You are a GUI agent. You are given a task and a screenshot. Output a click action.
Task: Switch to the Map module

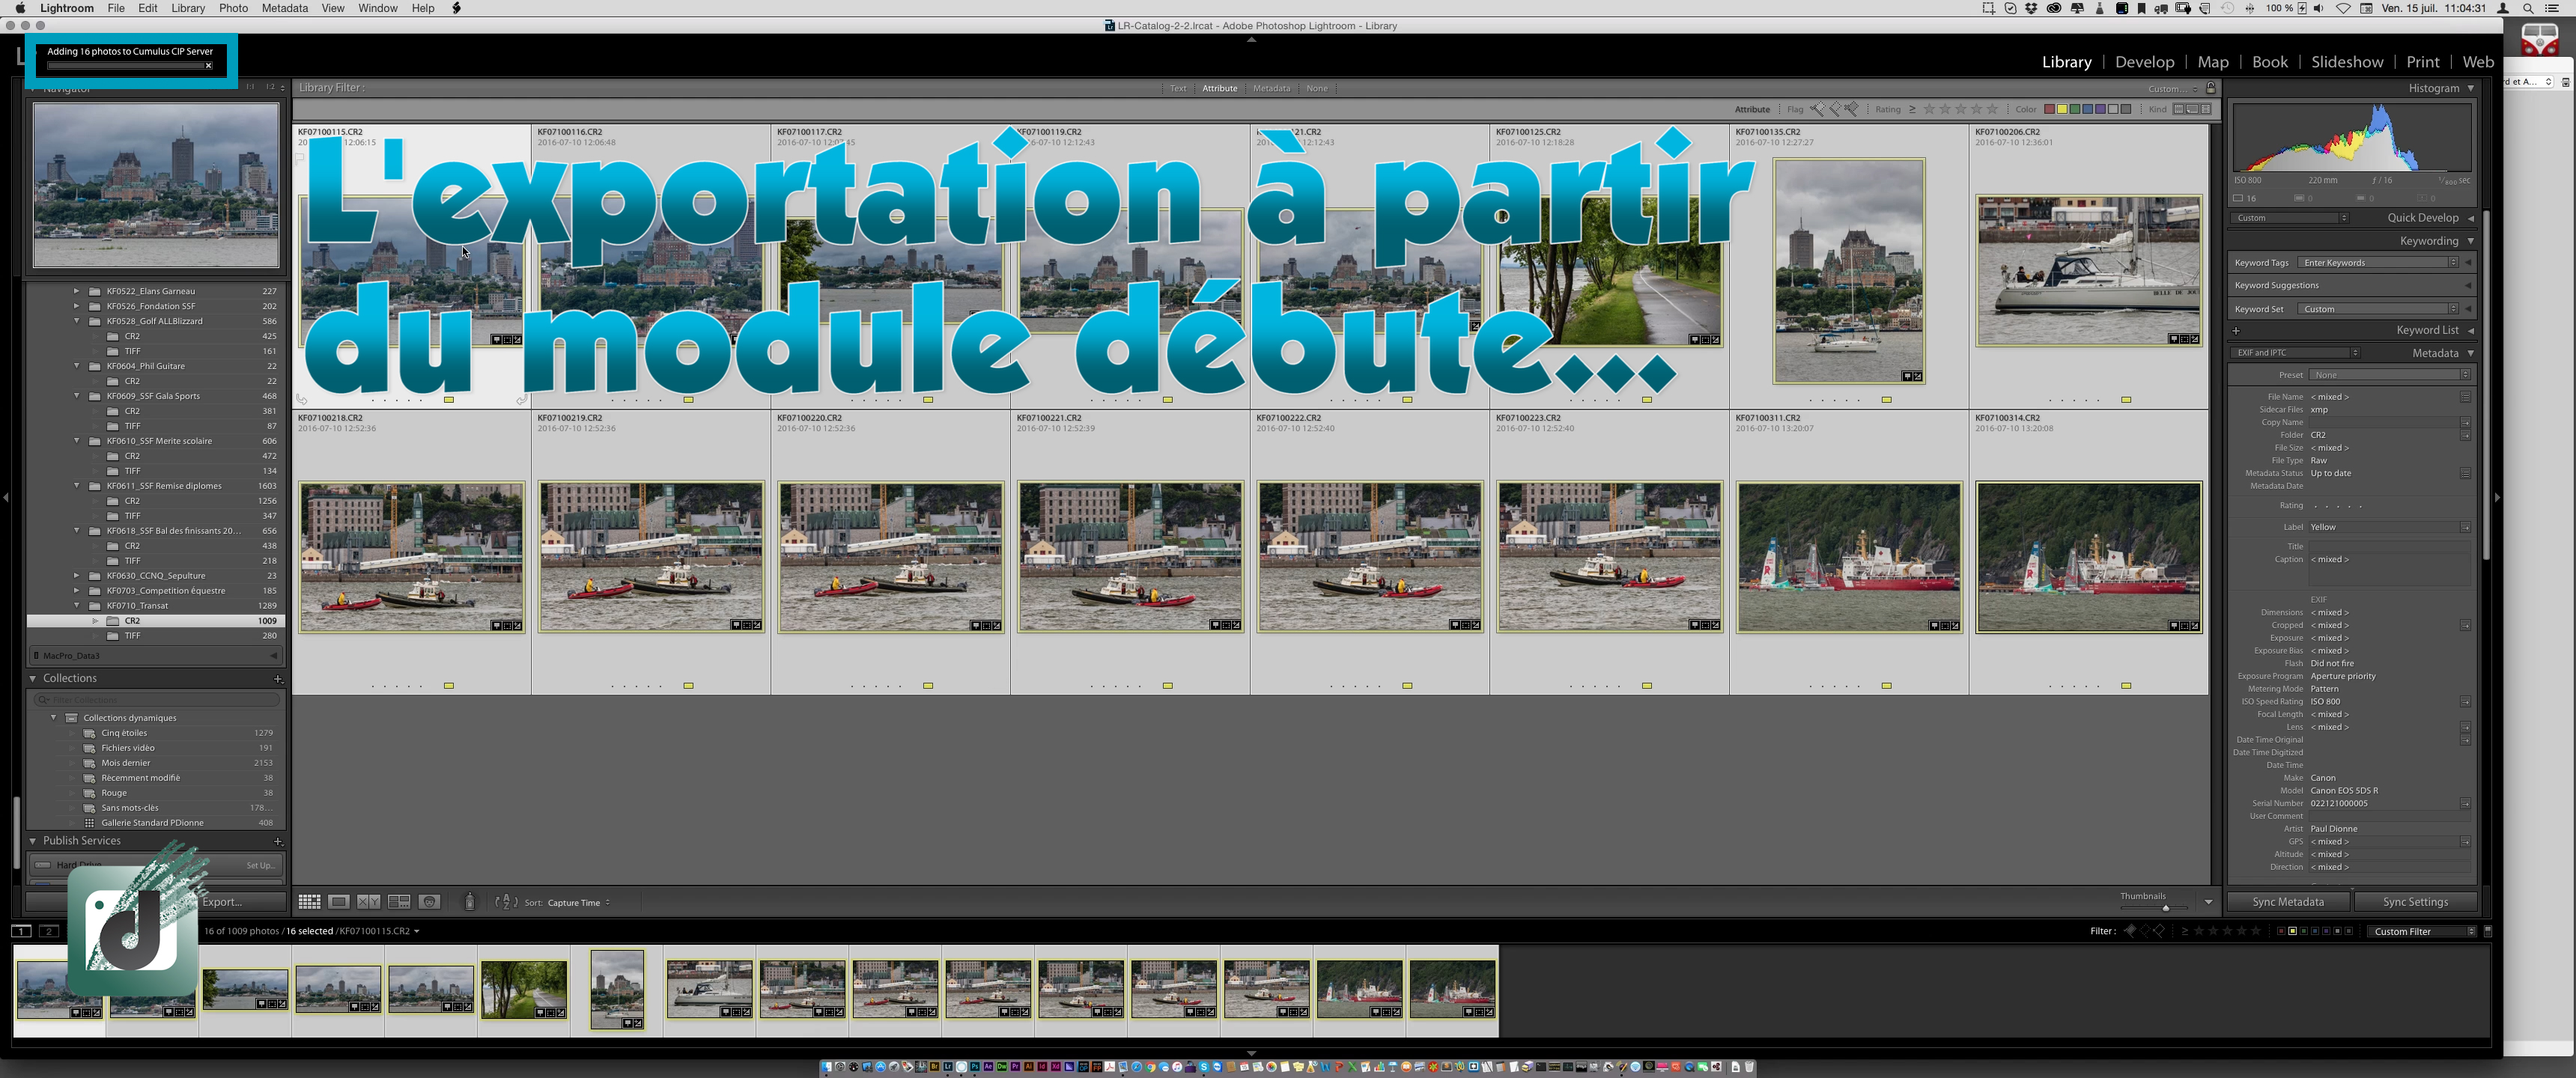click(x=2212, y=62)
